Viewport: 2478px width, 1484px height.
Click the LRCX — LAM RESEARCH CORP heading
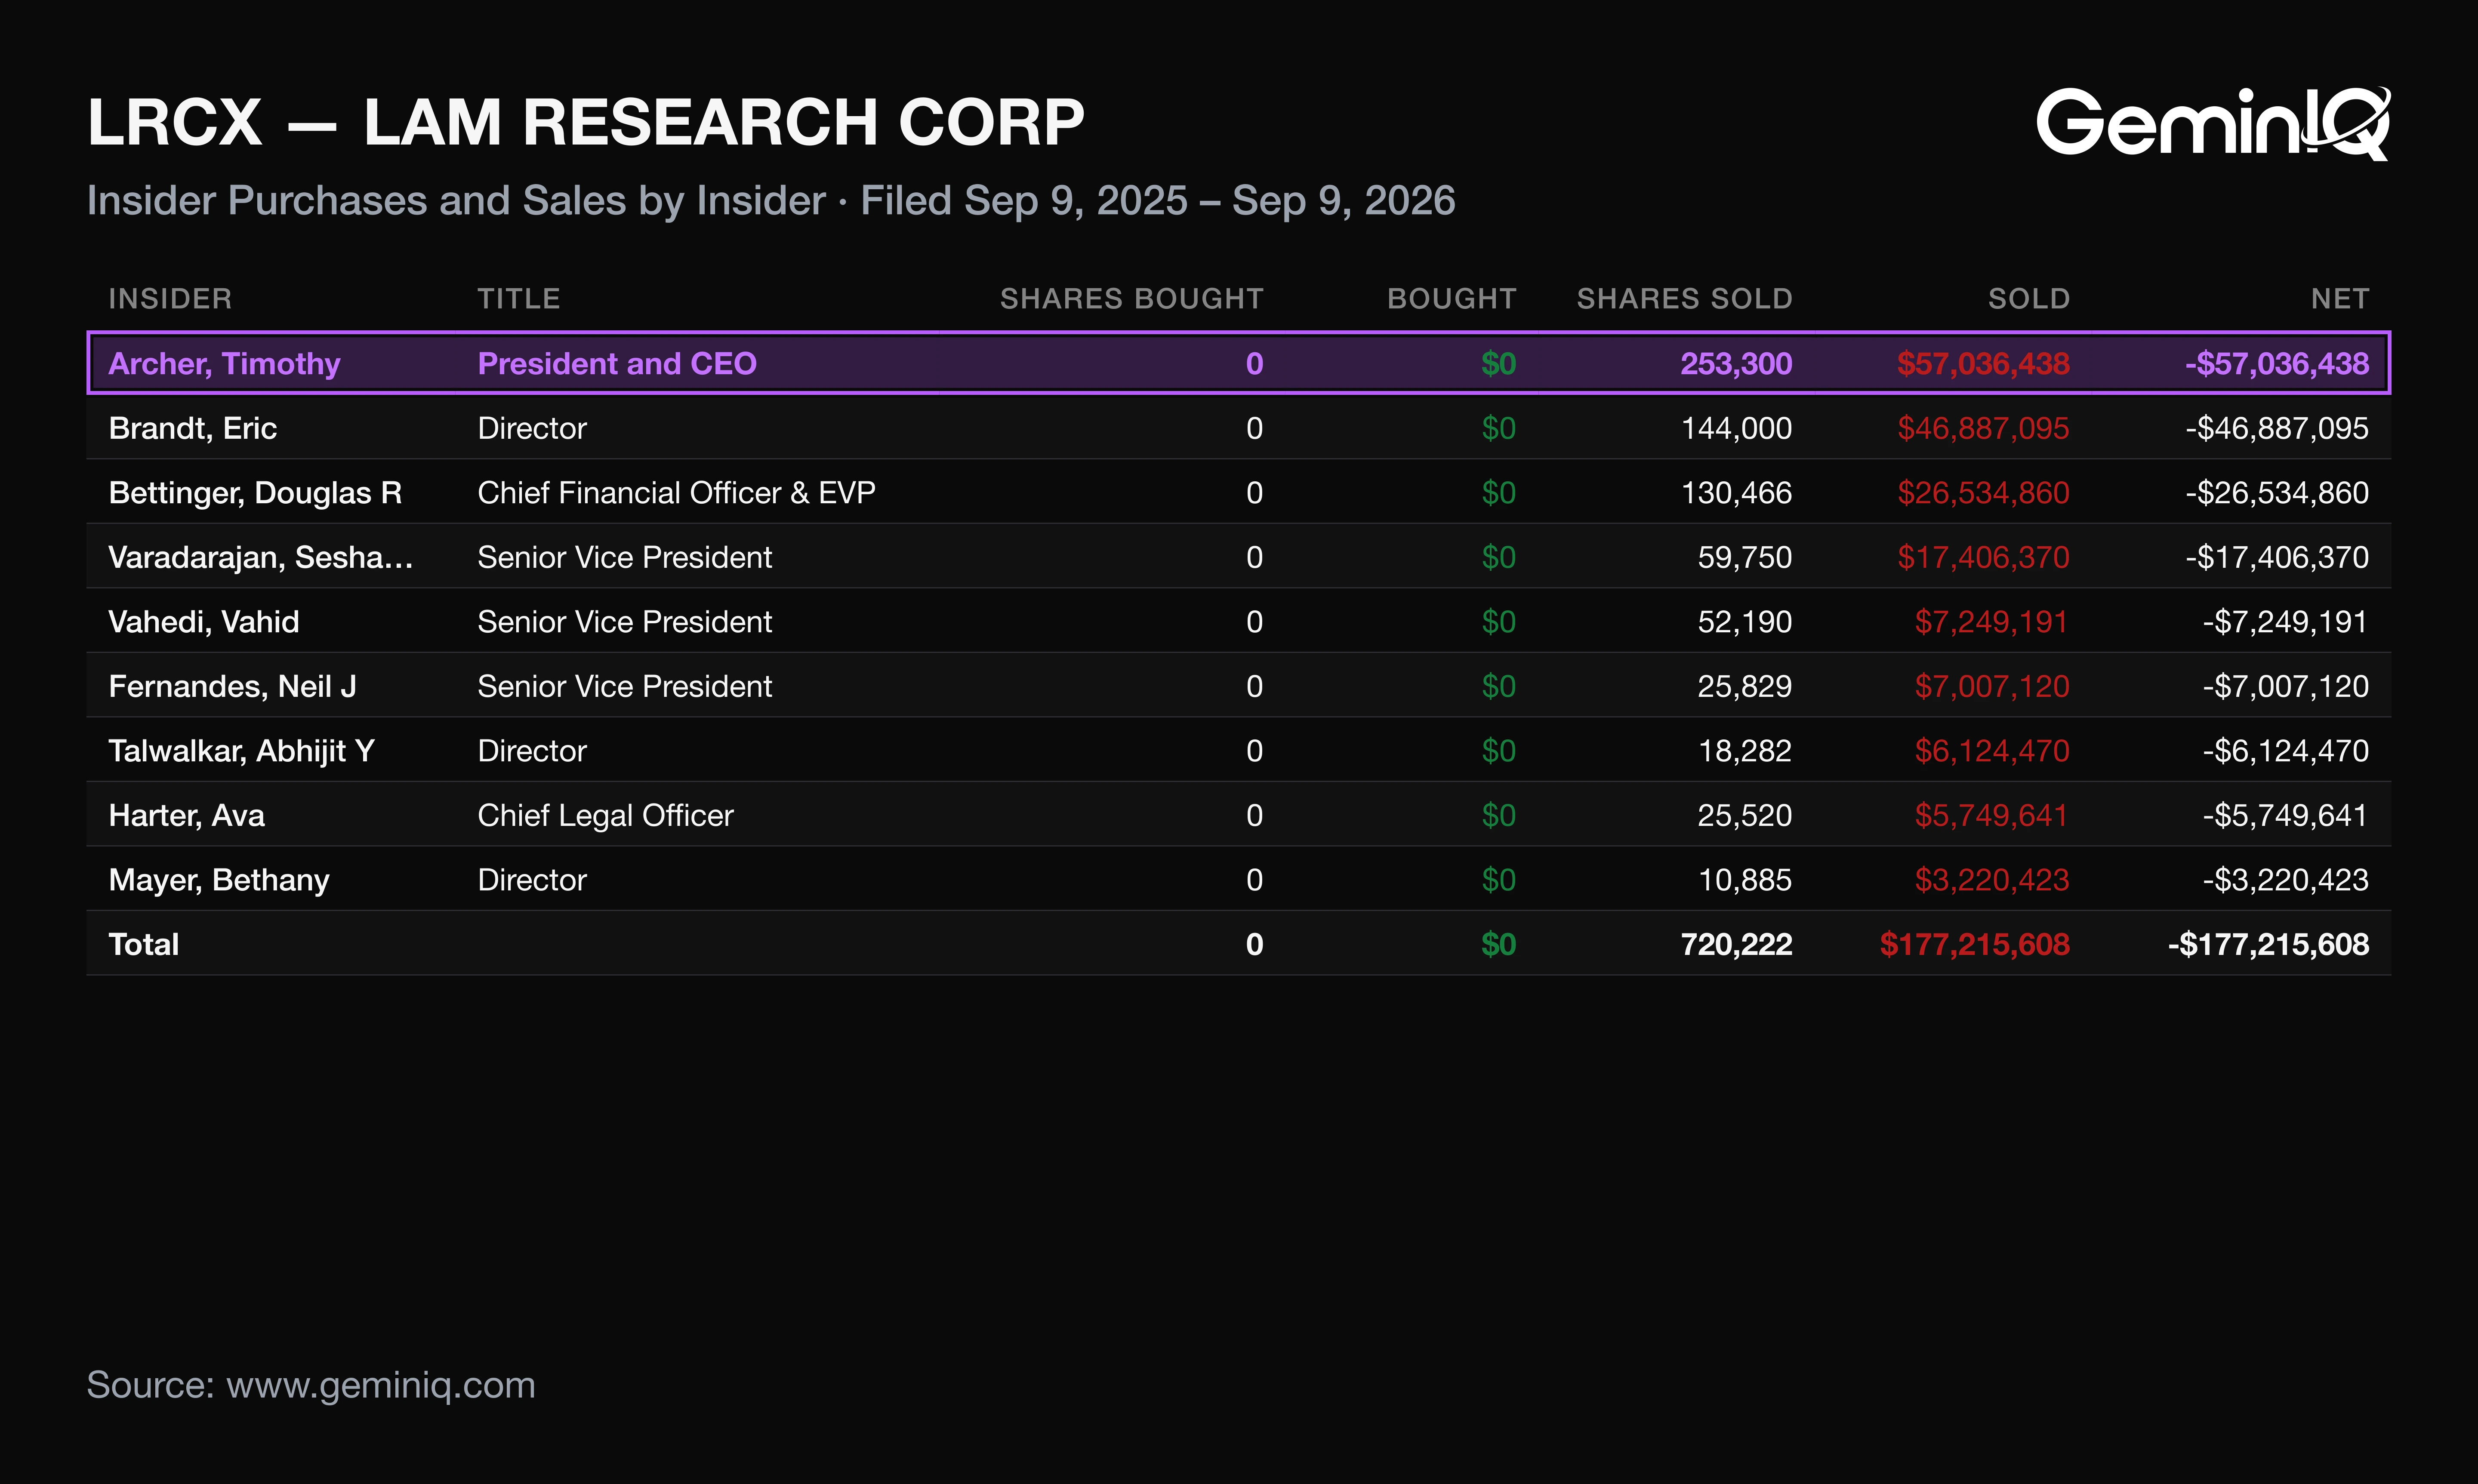pyautogui.click(x=585, y=122)
